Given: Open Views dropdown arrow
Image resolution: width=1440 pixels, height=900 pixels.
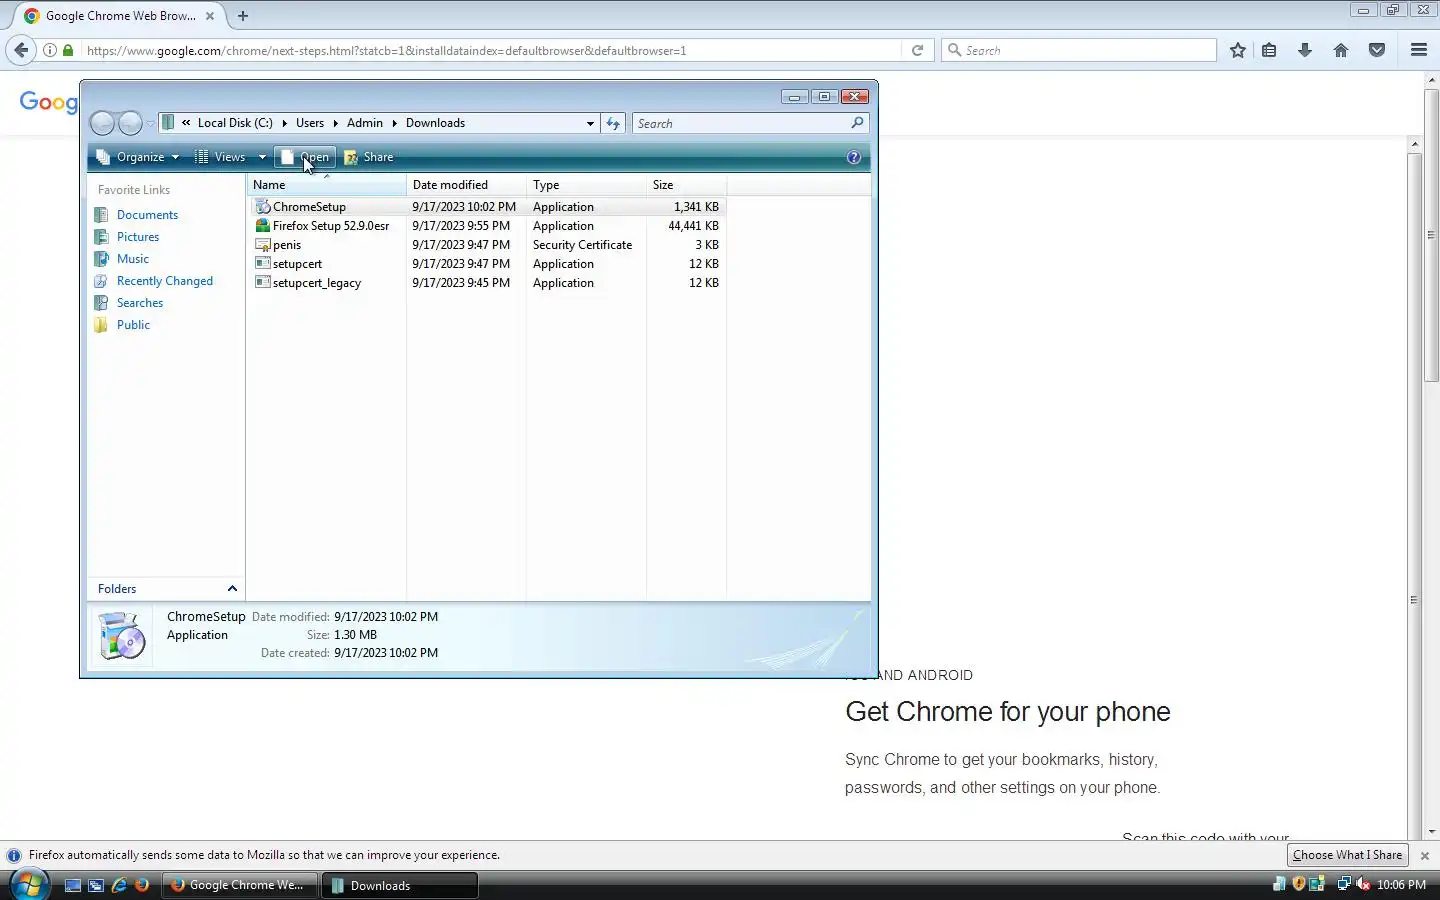Looking at the screenshot, I should [x=262, y=157].
